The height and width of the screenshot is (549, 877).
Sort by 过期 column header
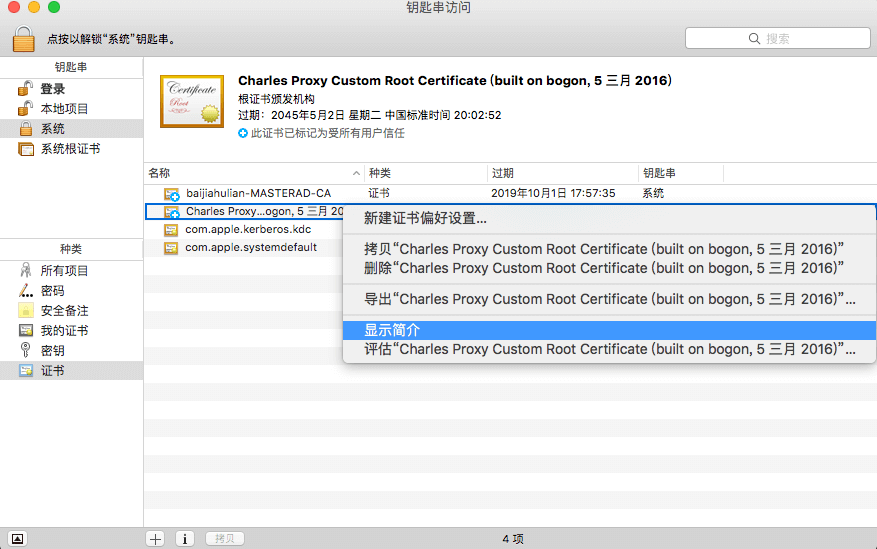coord(563,173)
